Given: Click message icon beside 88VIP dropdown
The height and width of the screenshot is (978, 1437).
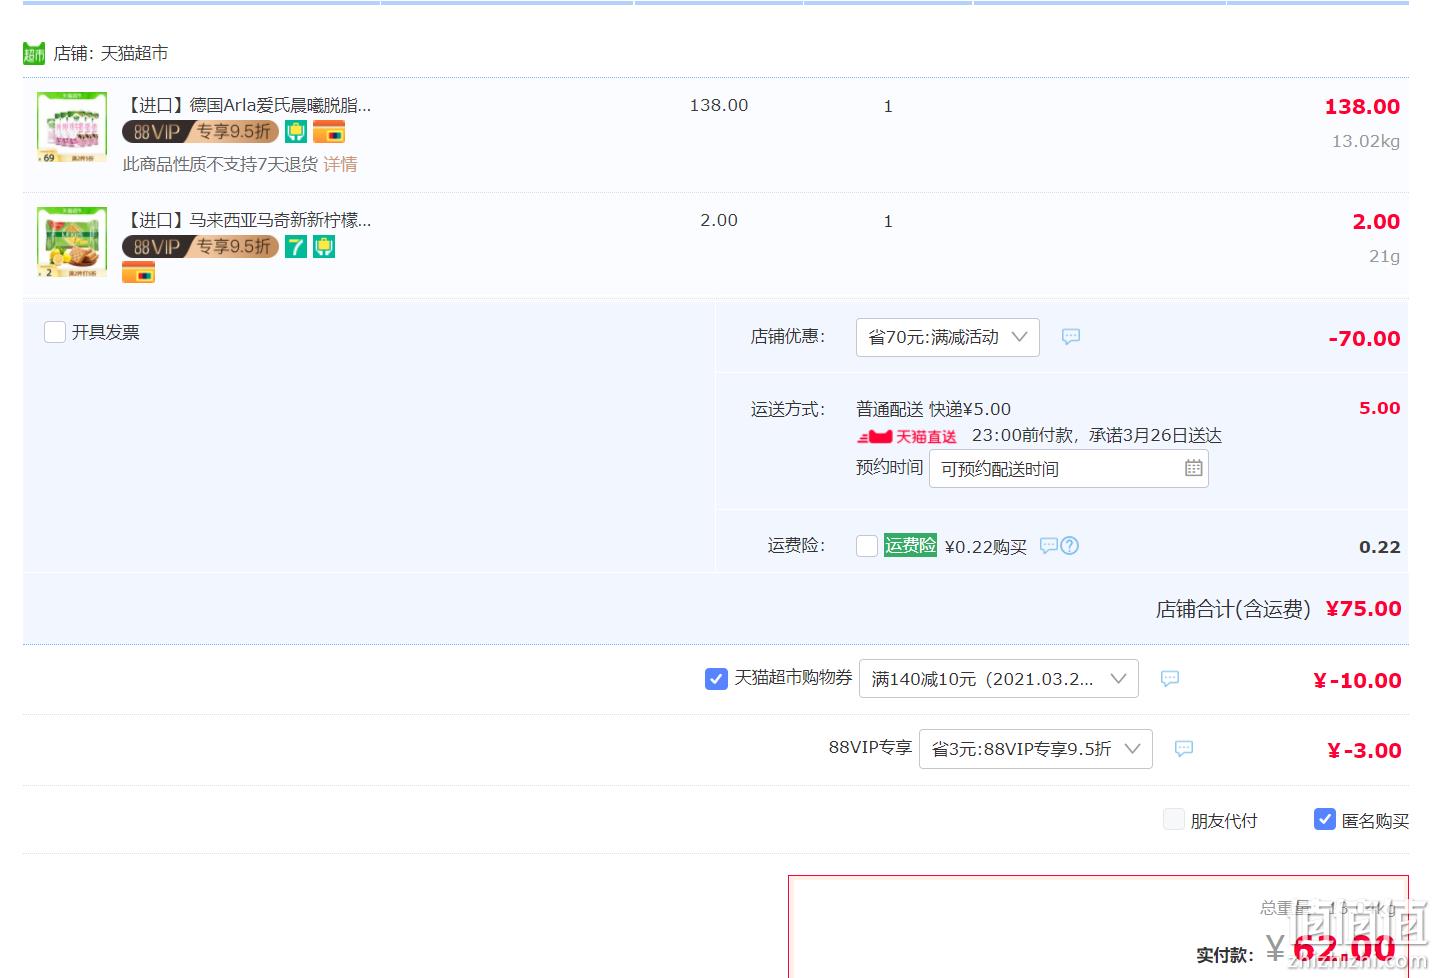Looking at the screenshot, I should (1184, 749).
